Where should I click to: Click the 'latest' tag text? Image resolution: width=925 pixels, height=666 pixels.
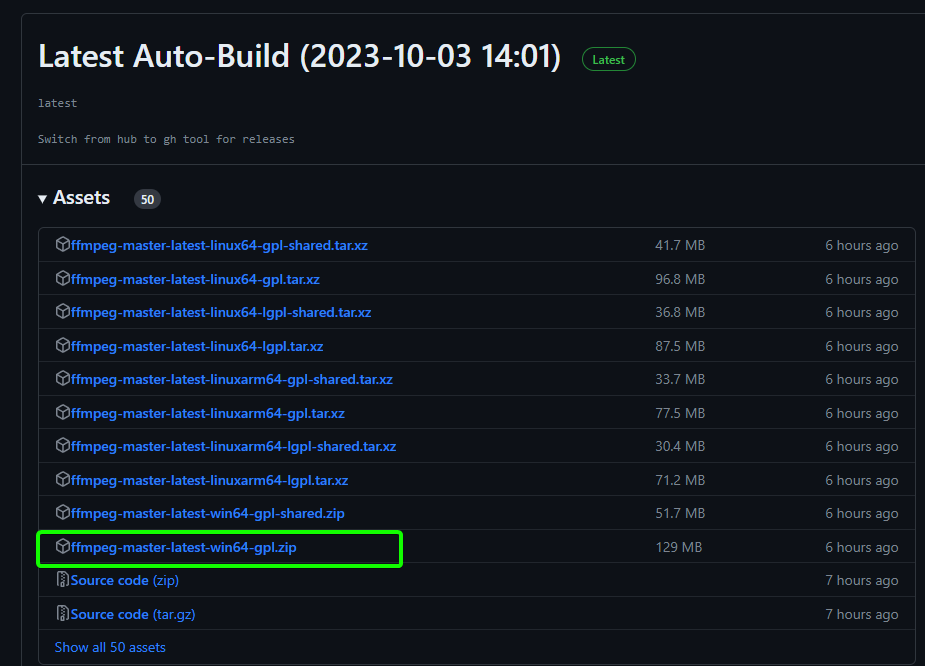point(57,103)
